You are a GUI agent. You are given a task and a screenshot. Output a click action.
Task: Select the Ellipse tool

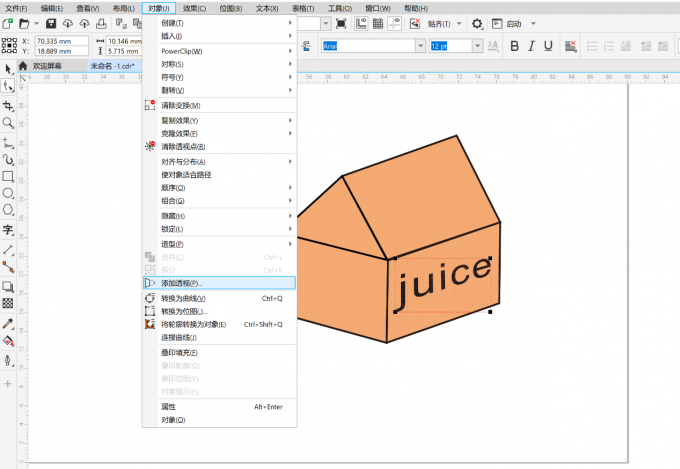click(8, 193)
